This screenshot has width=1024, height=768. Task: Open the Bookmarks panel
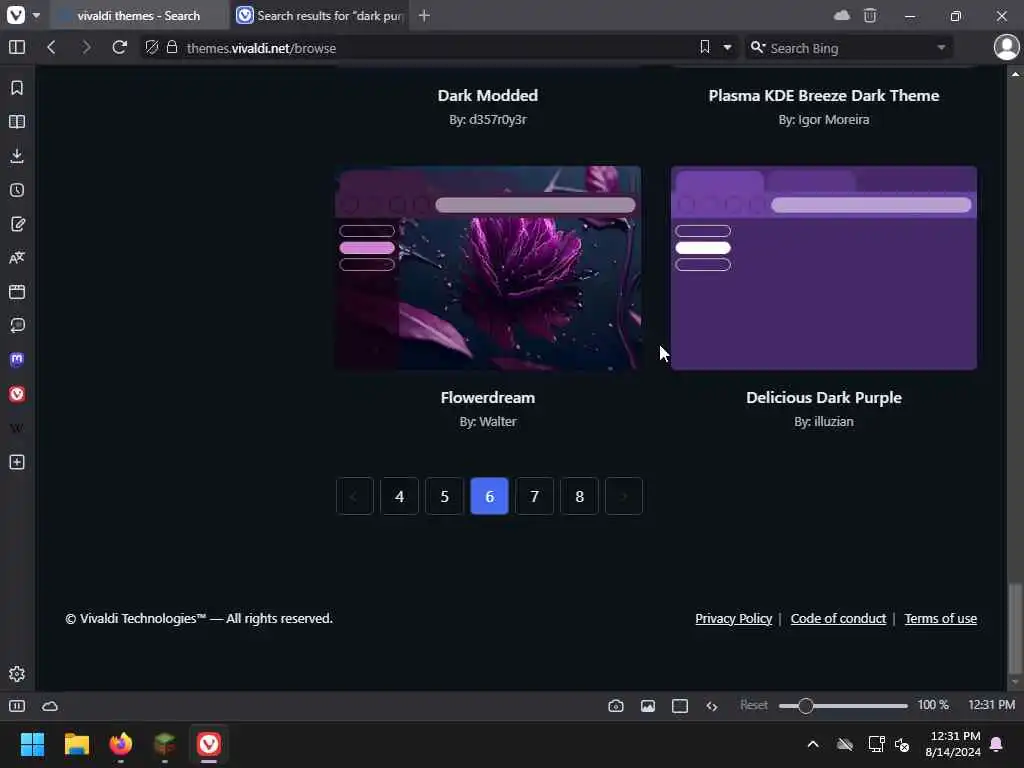[x=17, y=88]
